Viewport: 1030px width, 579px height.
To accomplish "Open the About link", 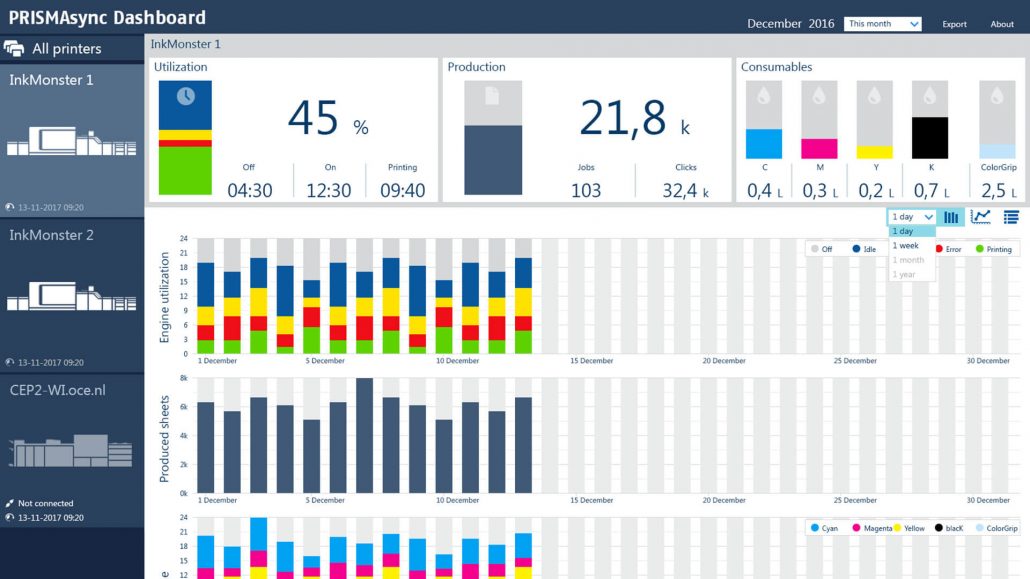I will [1002, 23].
